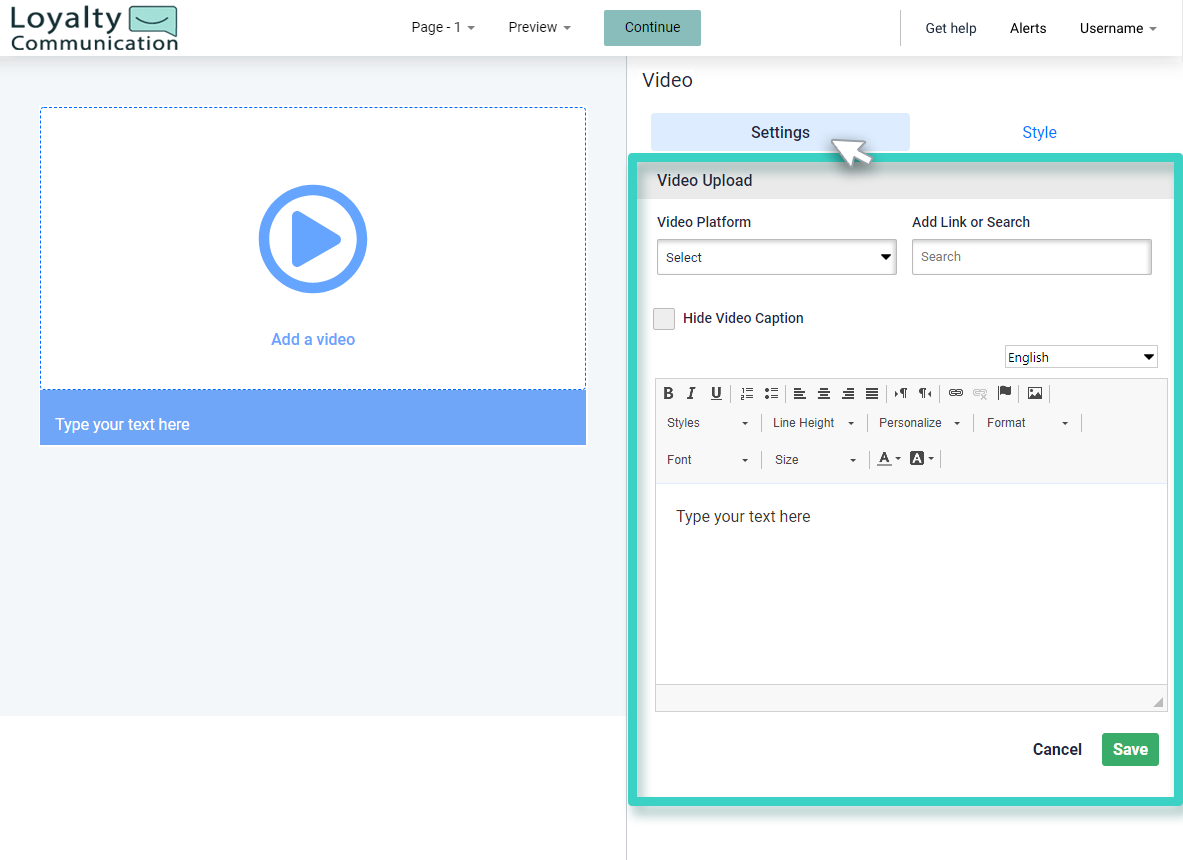Viewport: 1183px width, 860px height.
Task: Insert a numbered list
Action: coord(746,393)
